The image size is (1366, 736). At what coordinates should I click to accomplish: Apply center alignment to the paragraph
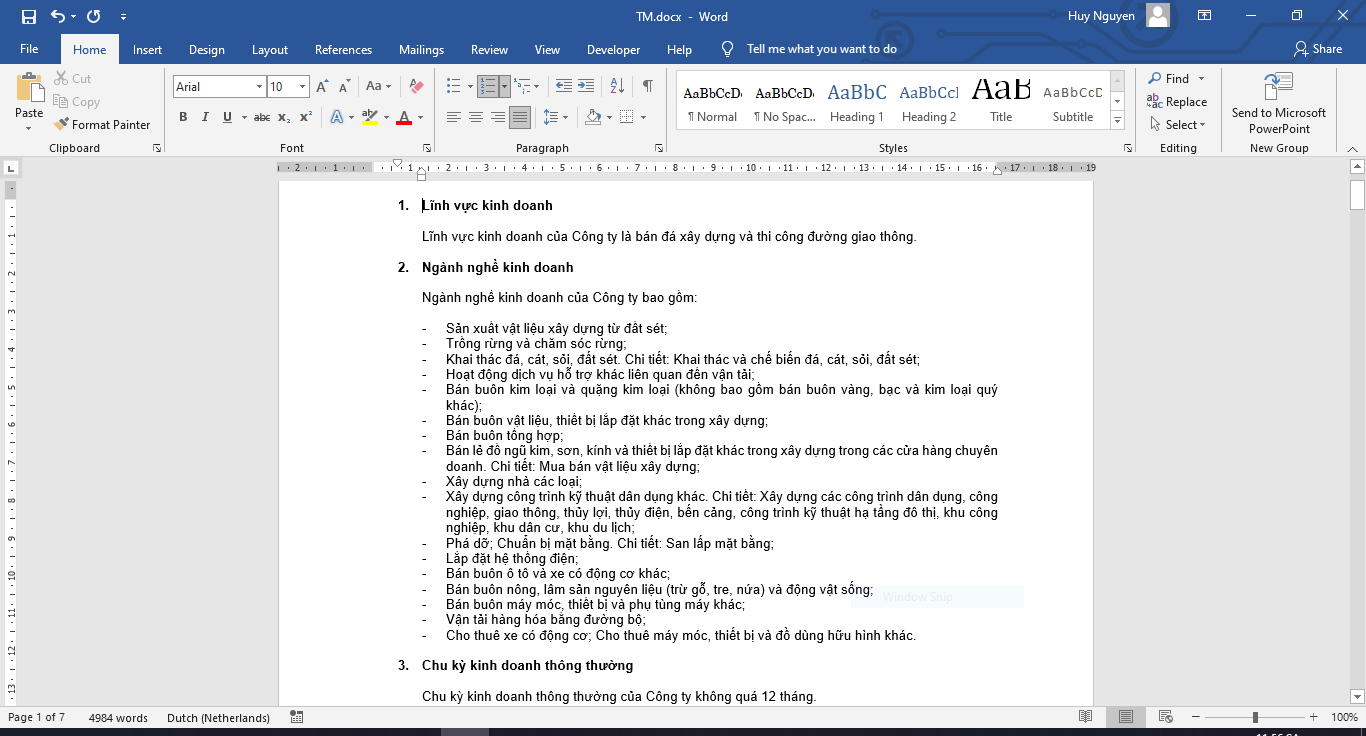coord(475,117)
